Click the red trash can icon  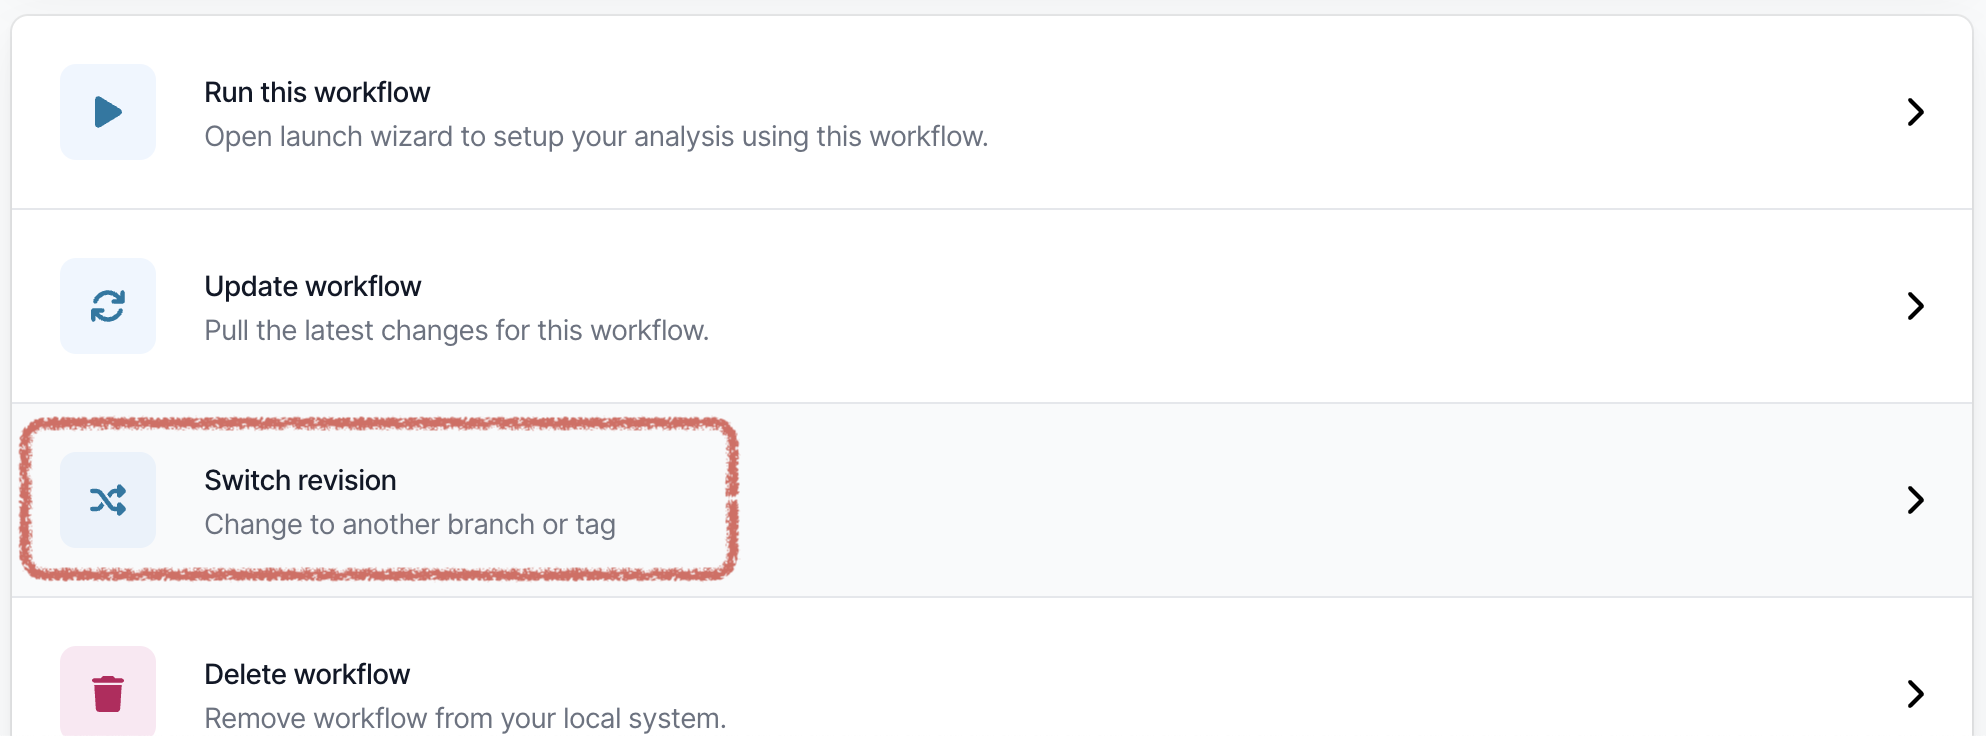click(108, 693)
